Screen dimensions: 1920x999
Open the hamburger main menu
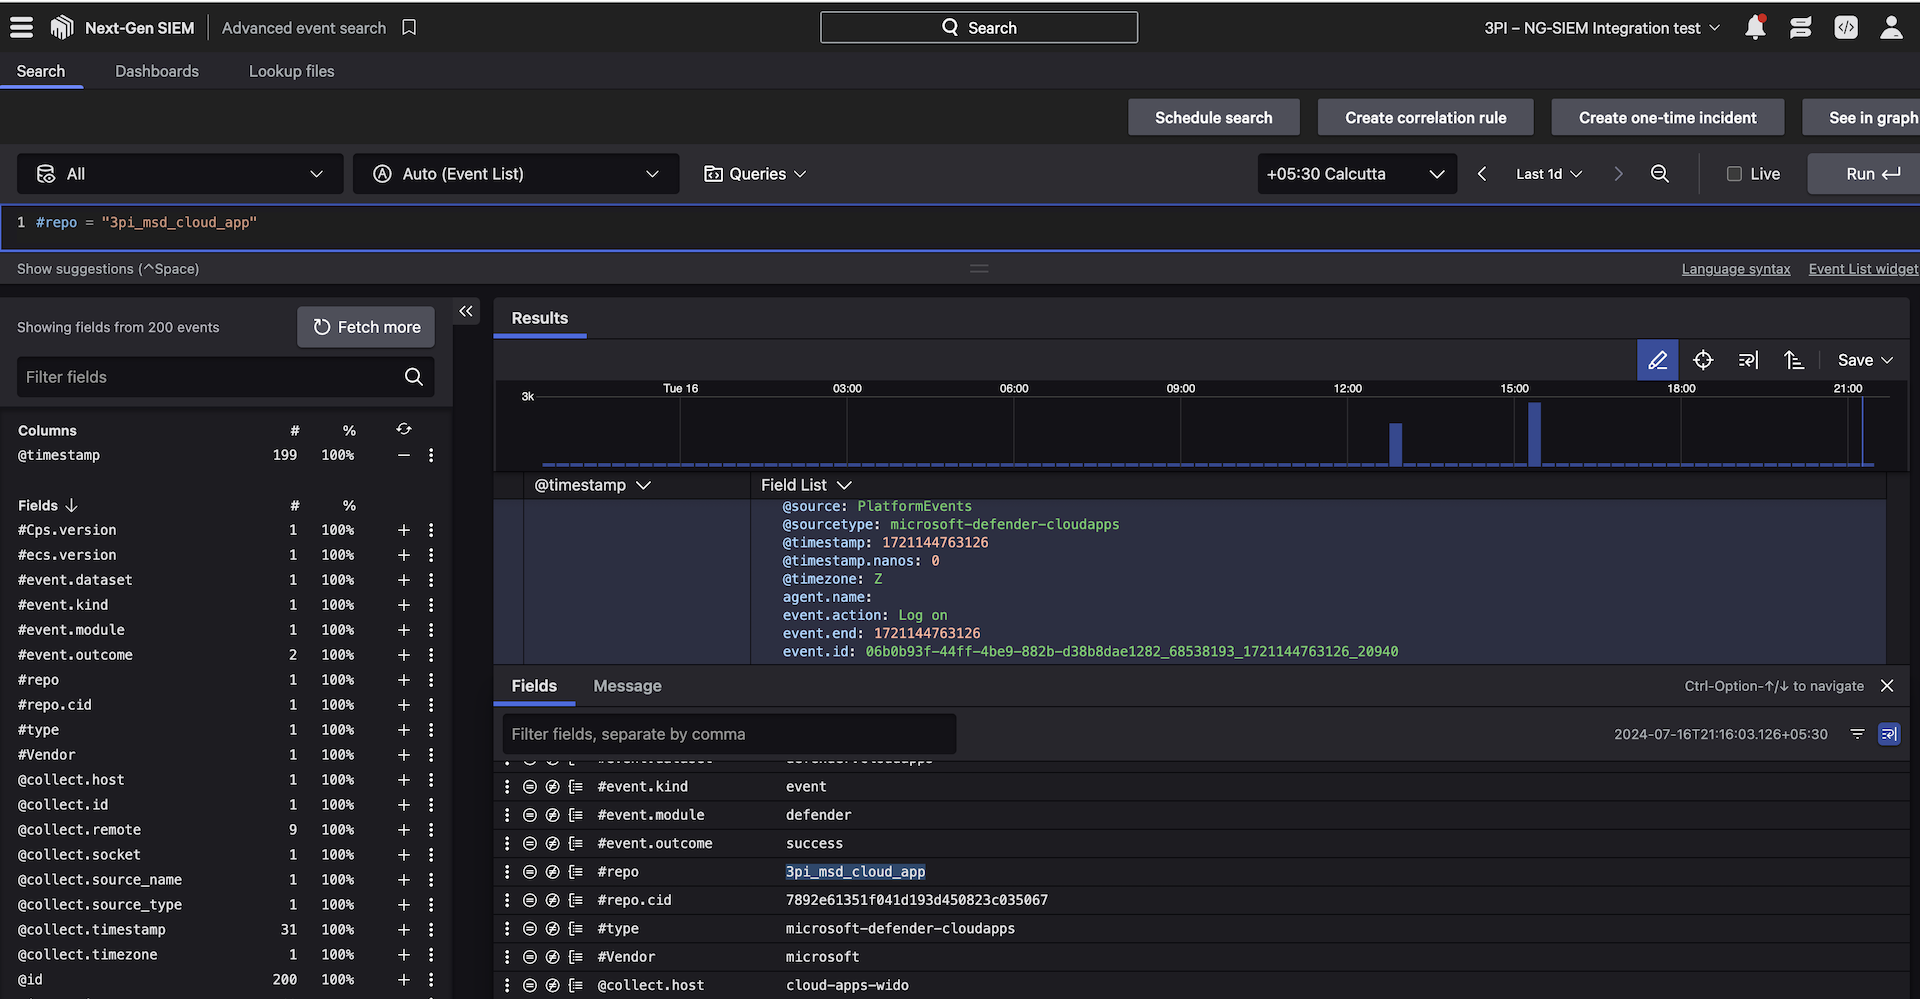tap(22, 28)
